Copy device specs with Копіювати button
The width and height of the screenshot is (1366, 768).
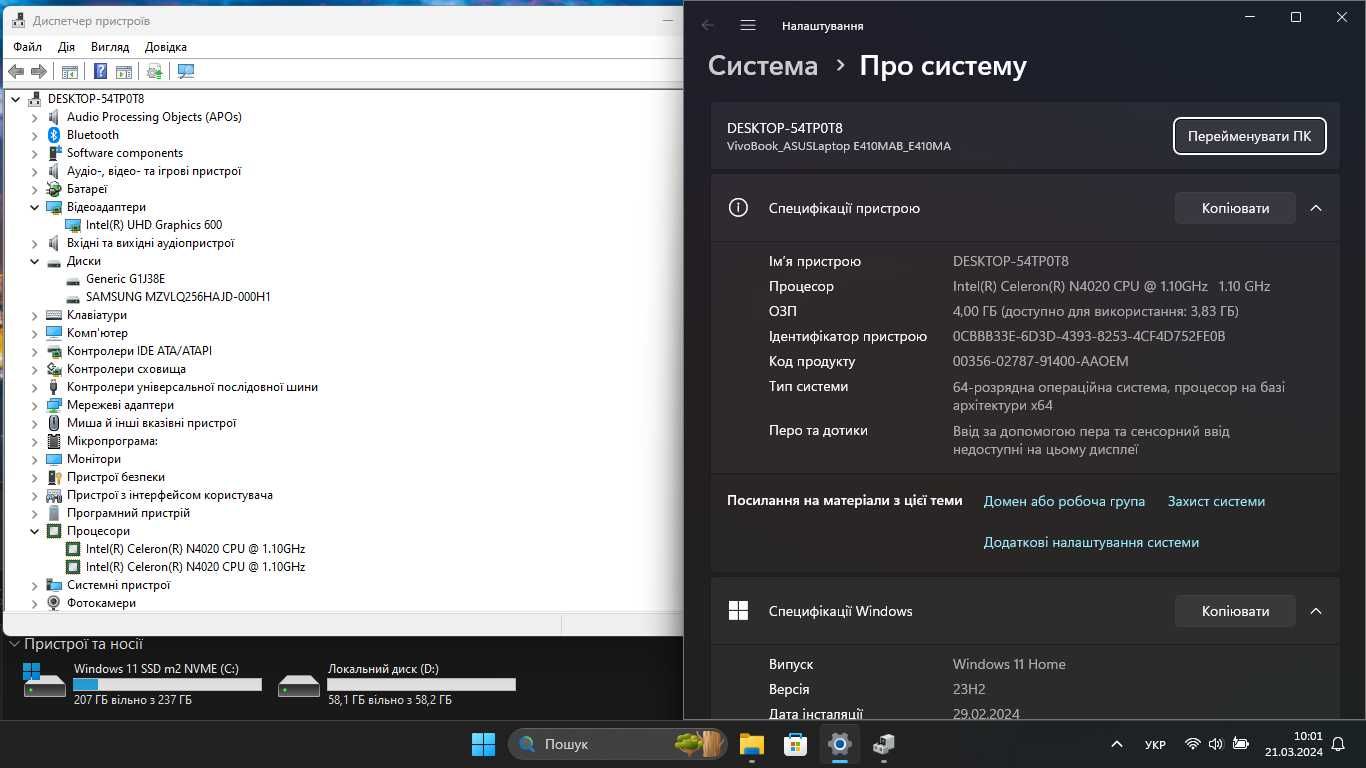(x=1235, y=208)
